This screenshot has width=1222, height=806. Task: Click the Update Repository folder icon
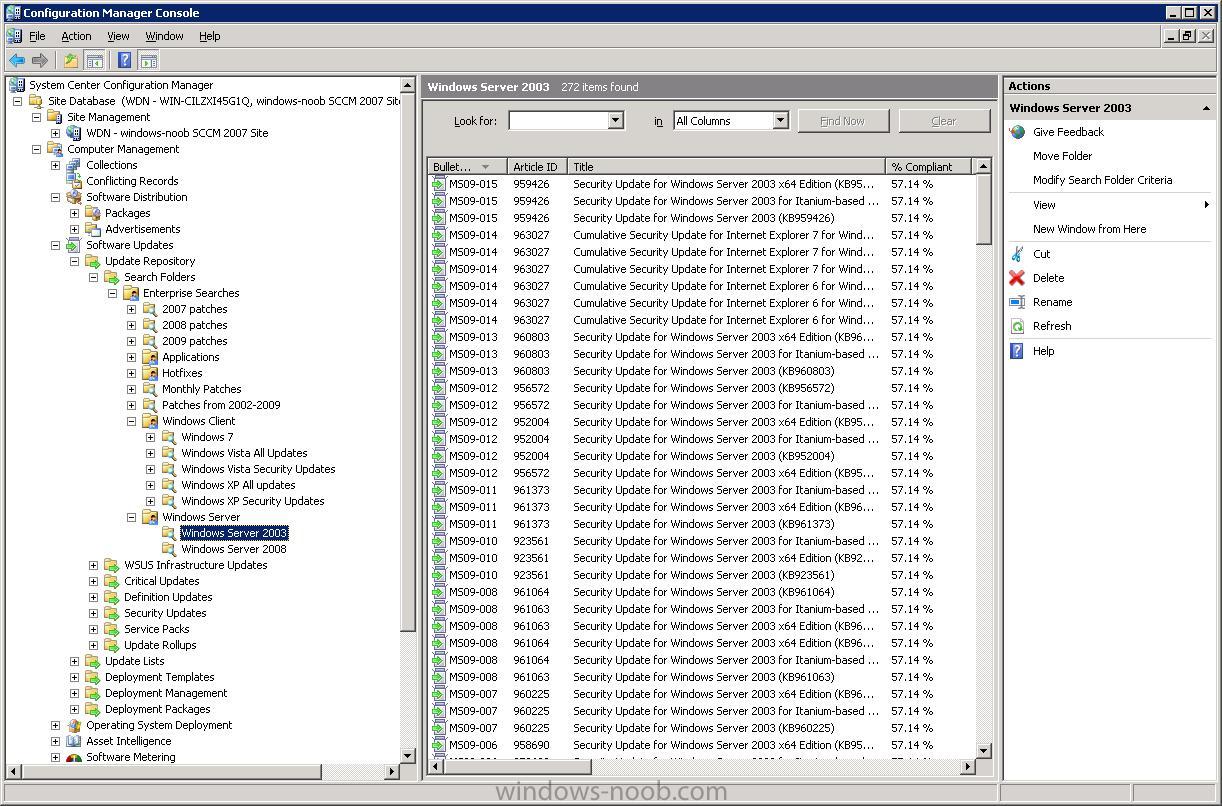coord(93,261)
